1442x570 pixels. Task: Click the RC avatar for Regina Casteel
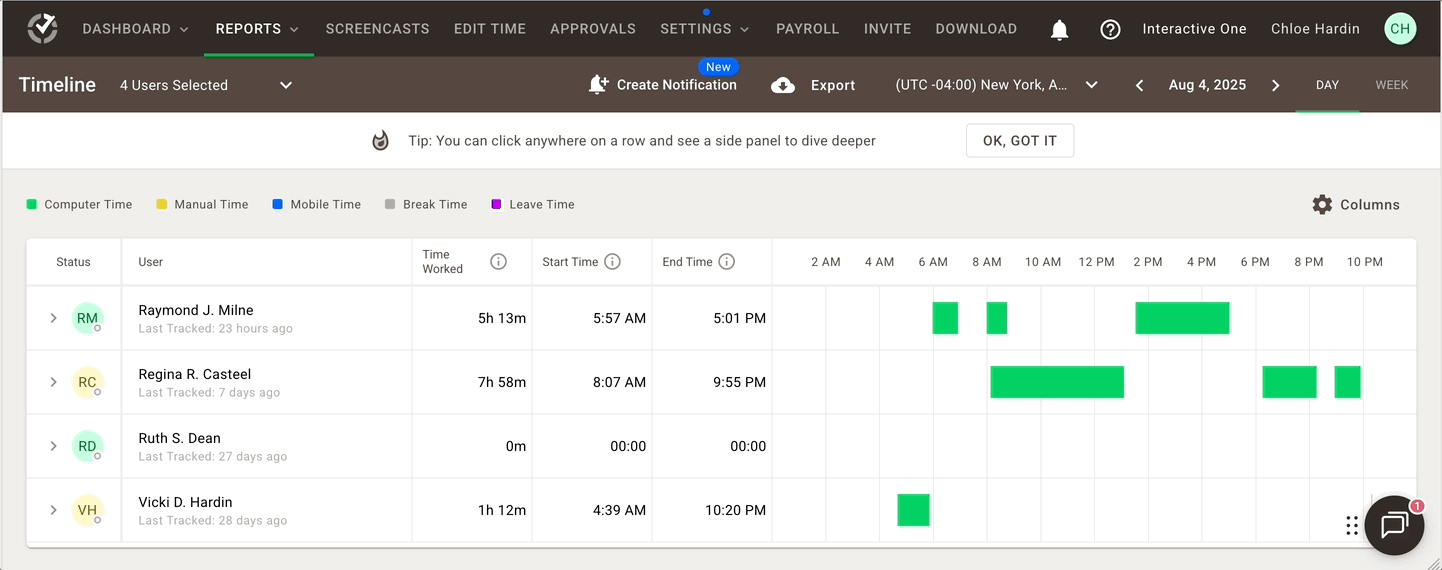point(87,382)
